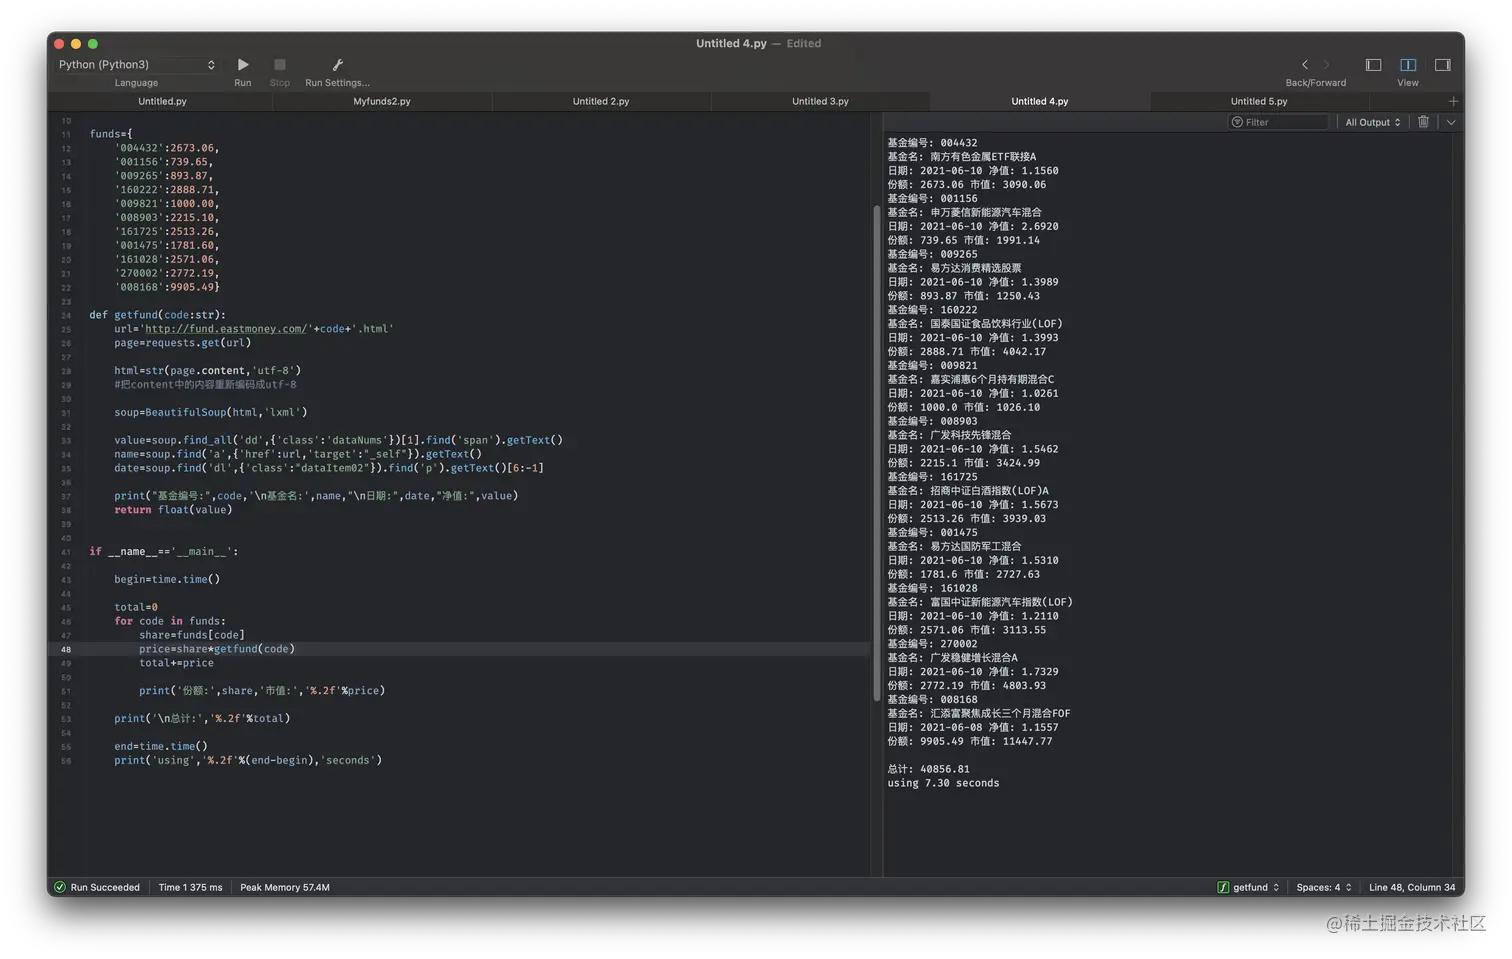
Task: Click the '基金编号: 004432' output line
Action: [932, 143]
